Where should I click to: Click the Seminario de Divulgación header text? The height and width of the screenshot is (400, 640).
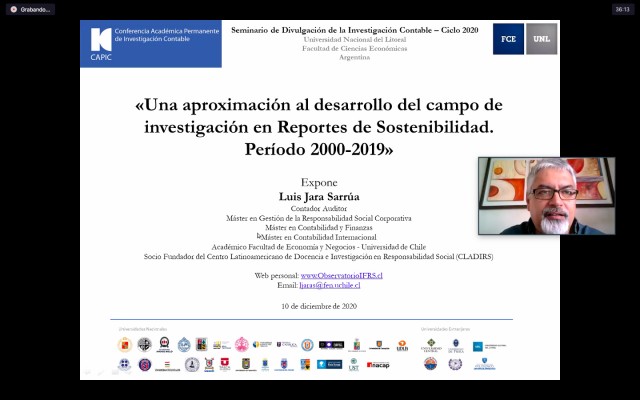pyautogui.click(x=355, y=30)
